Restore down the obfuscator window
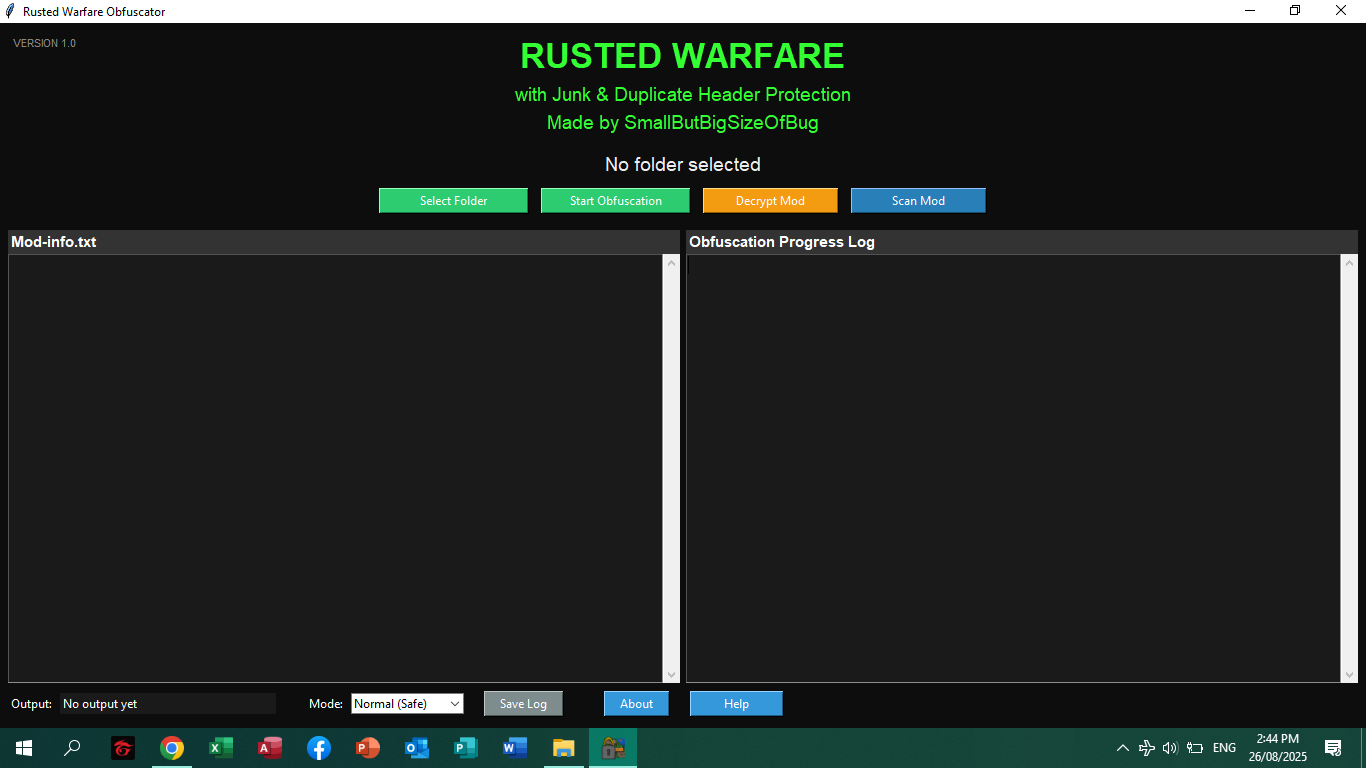The image size is (1366, 768). click(x=1296, y=11)
